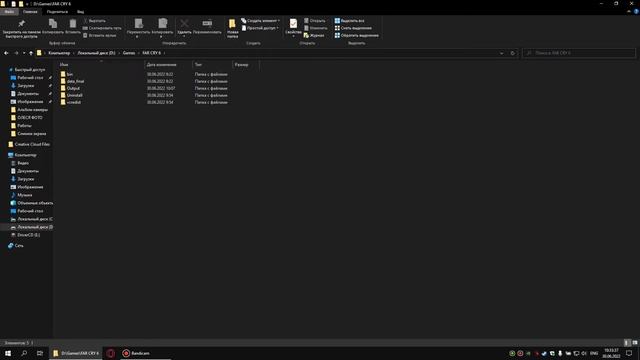Open taskbar search magnifier

coord(24,353)
